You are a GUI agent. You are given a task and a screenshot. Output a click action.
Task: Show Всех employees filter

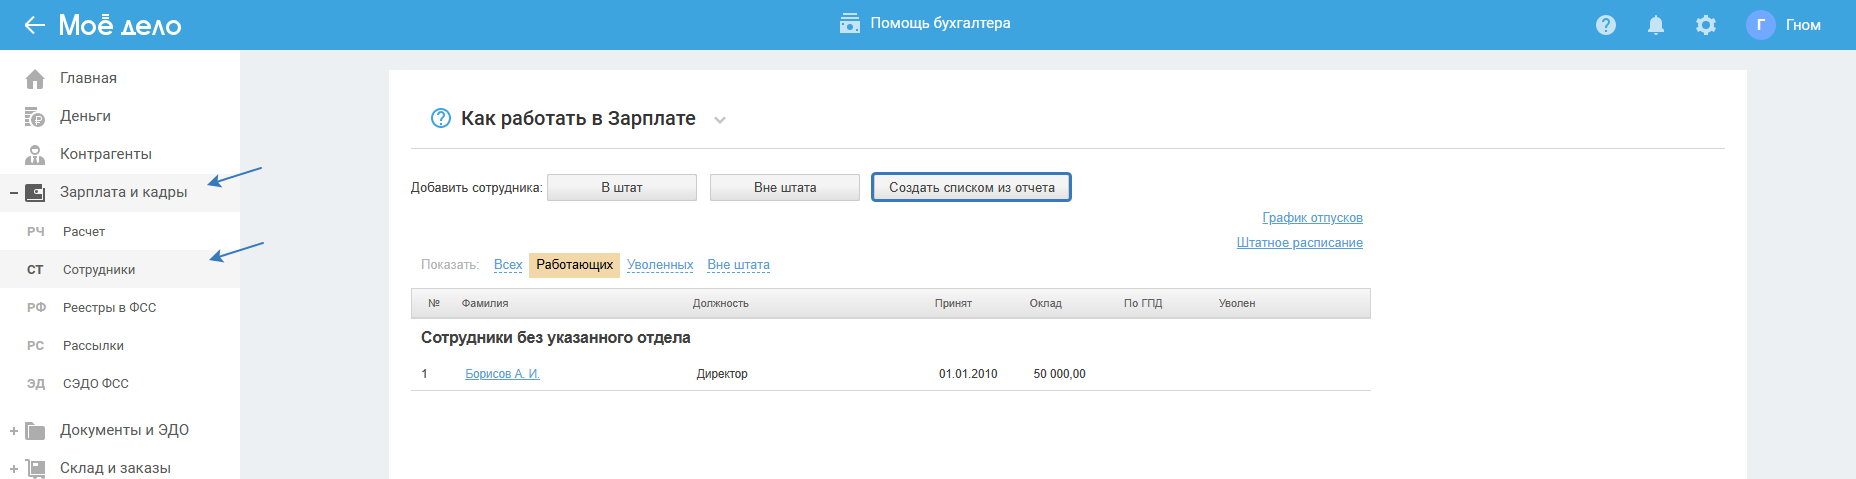coord(508,265)
